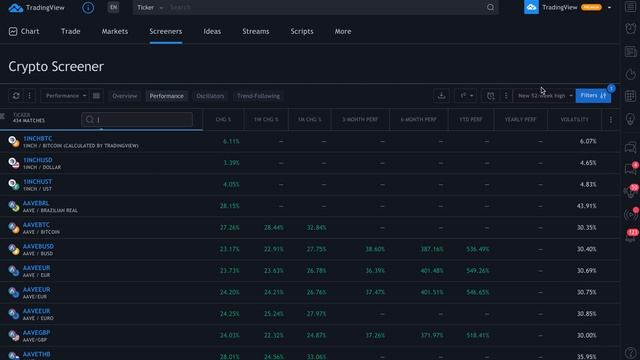Open the three-dot menu beside the alert icon
This screenshot has width=640, height=360.
(506, 96)
